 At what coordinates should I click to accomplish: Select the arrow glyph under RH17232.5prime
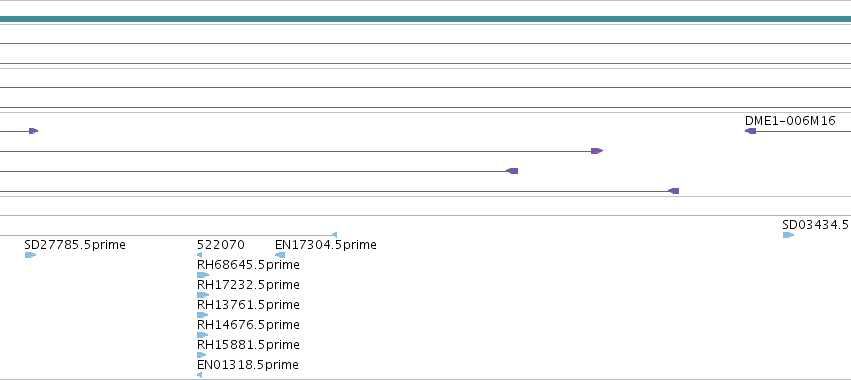[203, 295]
